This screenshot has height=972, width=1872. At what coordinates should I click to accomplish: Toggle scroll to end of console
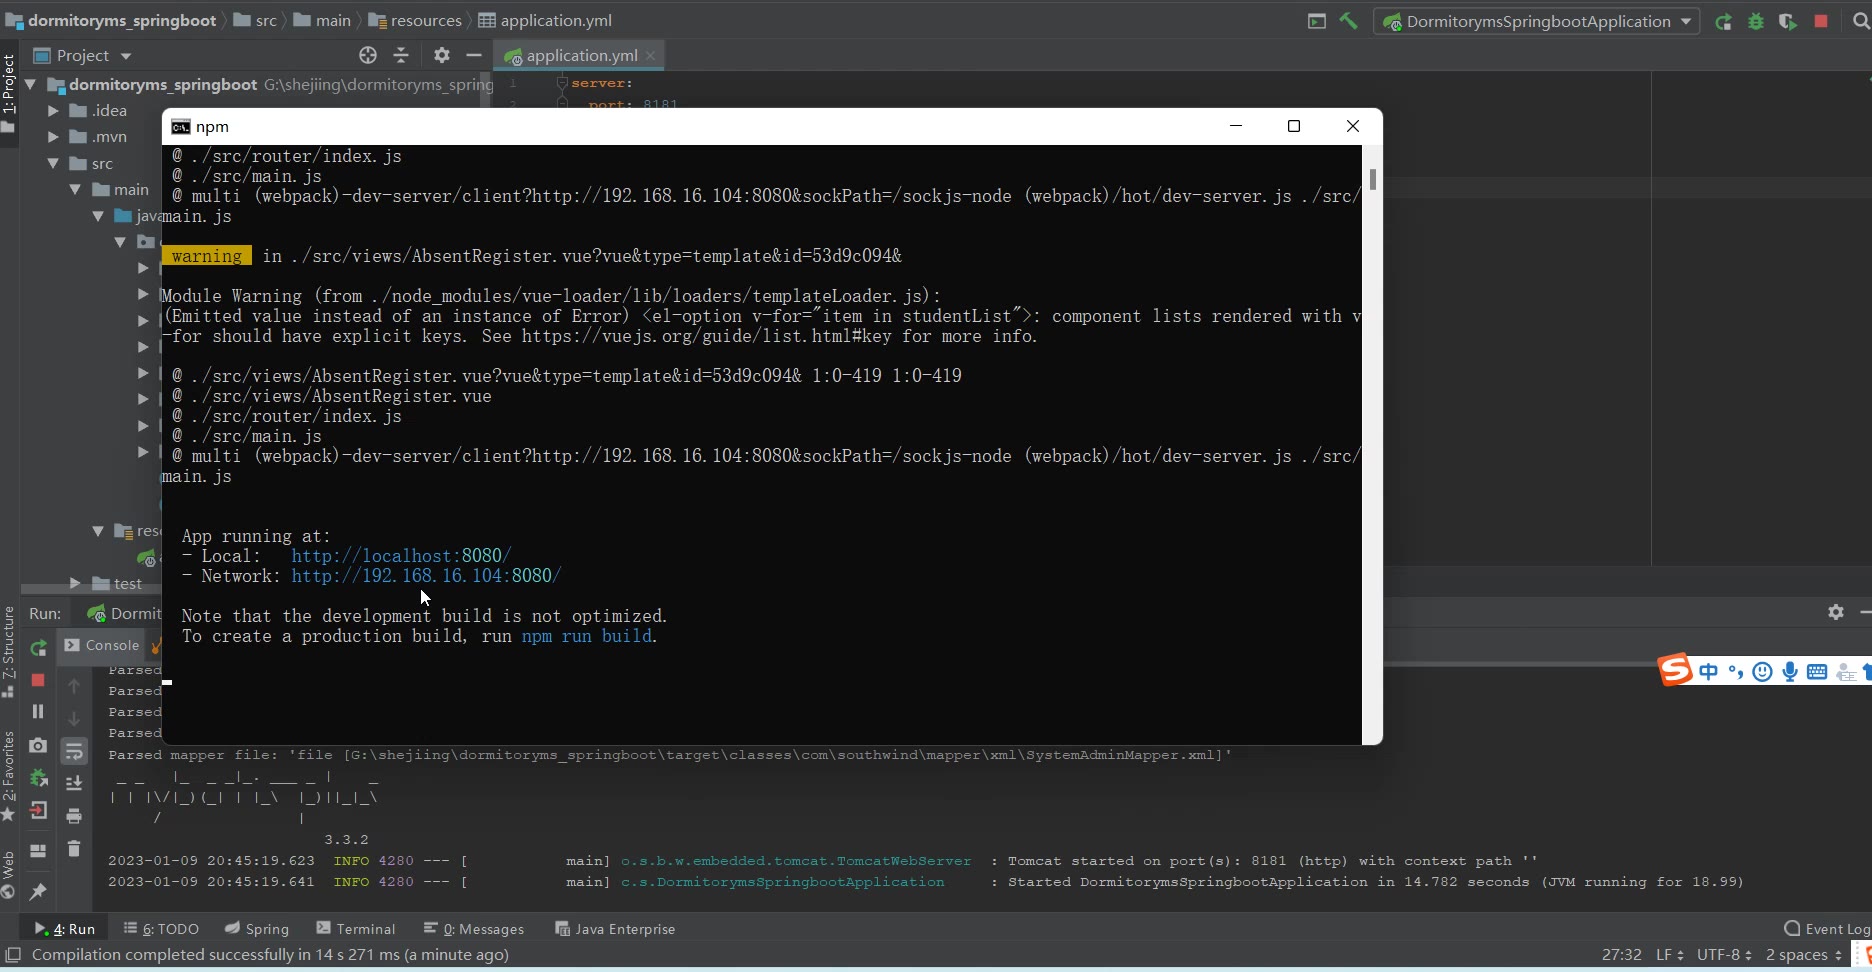pyautogui.click(x=74, y=783)
